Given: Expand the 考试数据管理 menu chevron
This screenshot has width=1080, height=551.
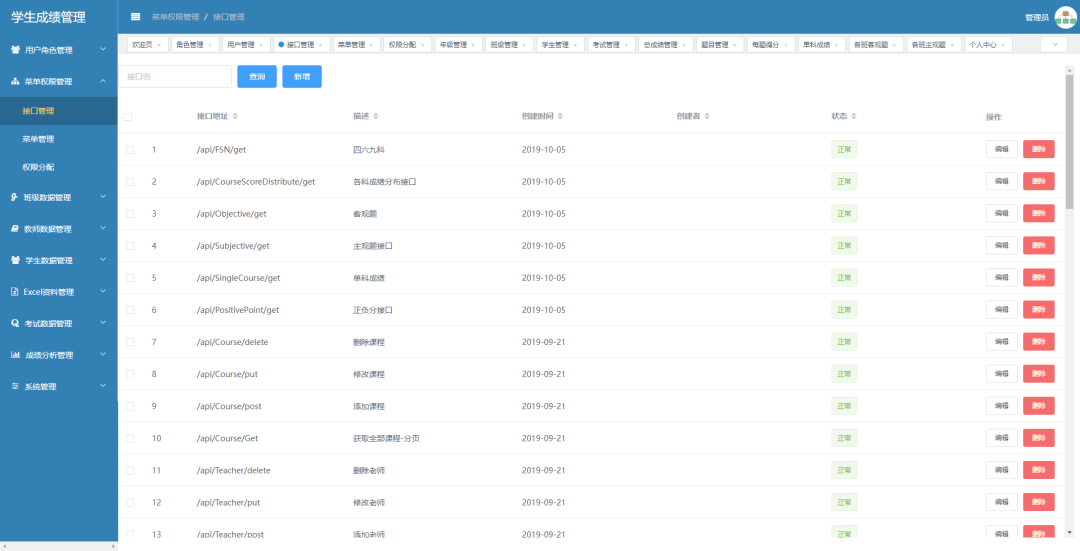Looking at the screenshot, I should tap(103, 322).
